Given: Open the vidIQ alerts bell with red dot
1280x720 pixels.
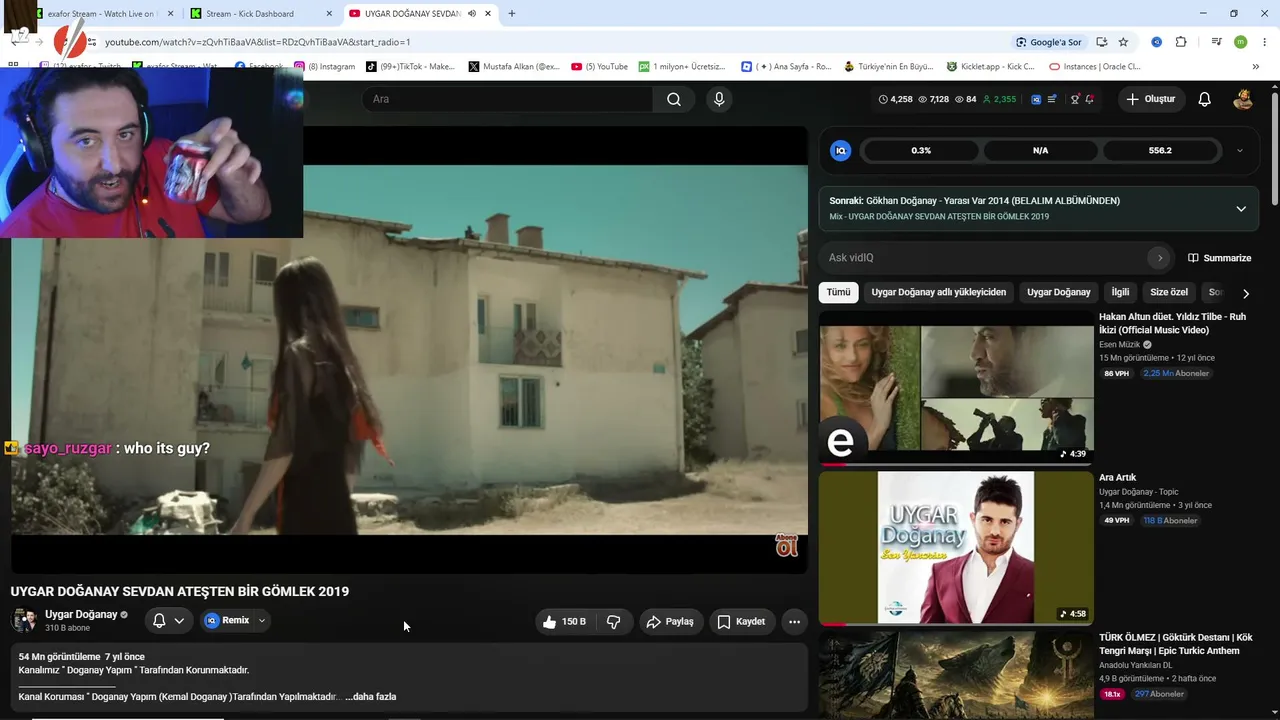Looking at the screenshot, I should (x=1089, y=99).
